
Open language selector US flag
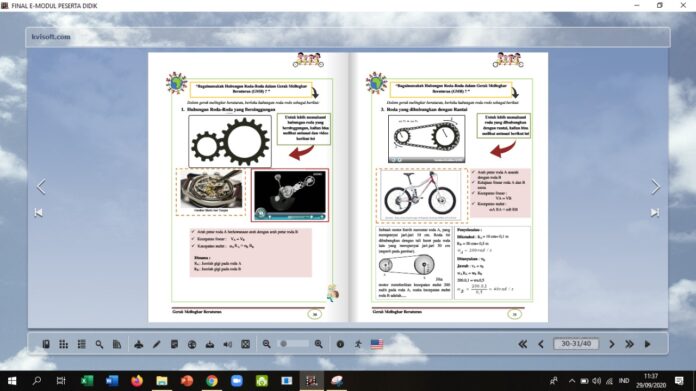point(376,344)
